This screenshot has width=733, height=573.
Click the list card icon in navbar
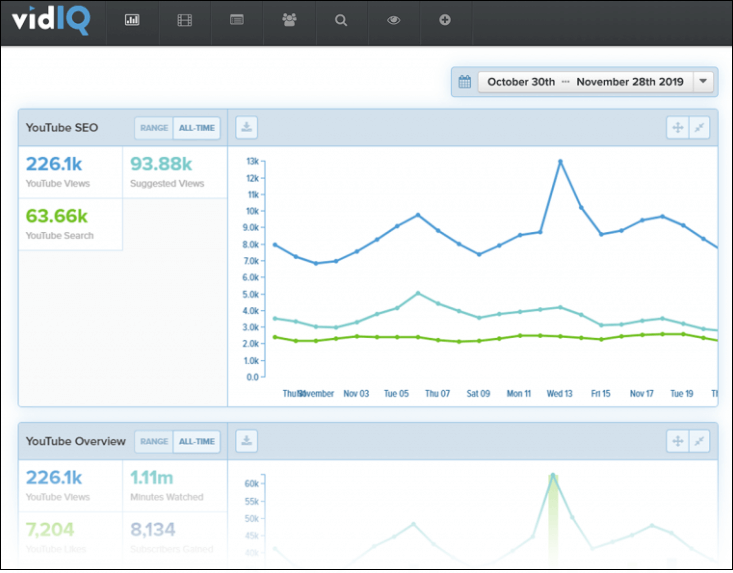[237, 20]
